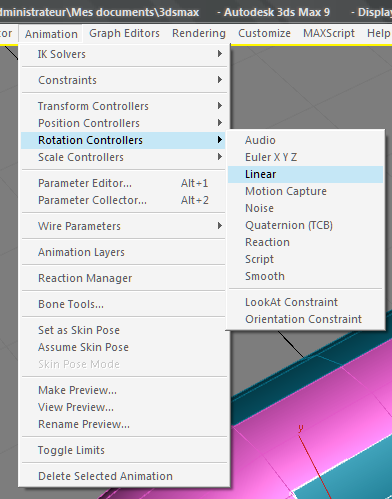Open Parameter Editor dialog
The height and width of the screenshot is (499, 392).
point(124,183)
